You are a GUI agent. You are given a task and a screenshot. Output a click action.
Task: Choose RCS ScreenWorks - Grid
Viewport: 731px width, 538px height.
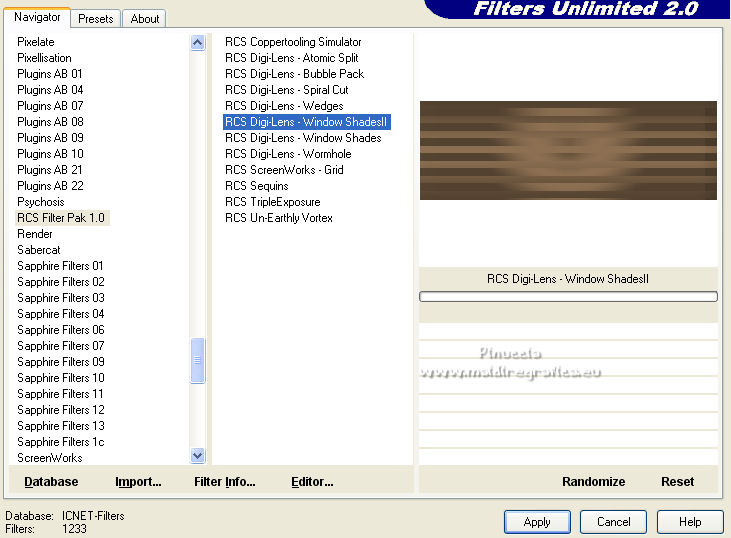tap(284, 170)
